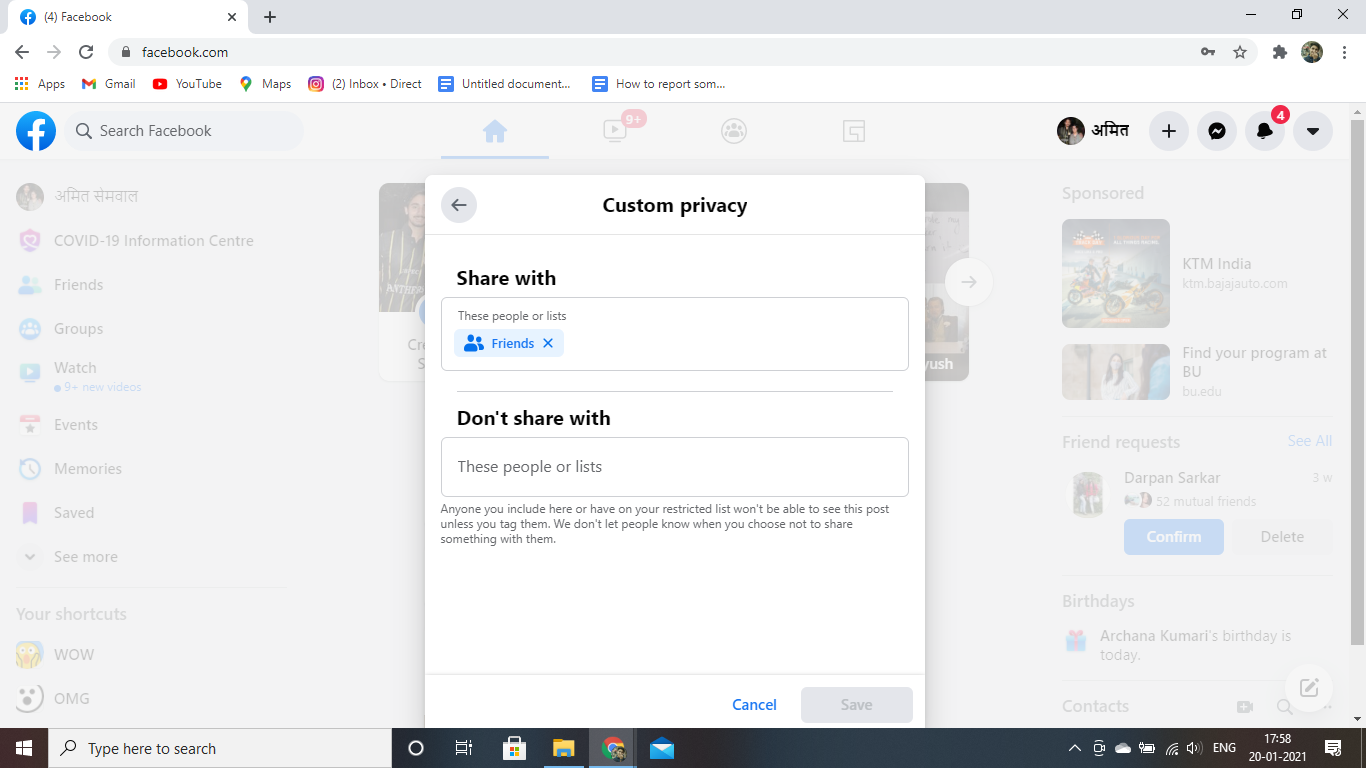
Task: Bookmark page with star icon
Action: click(1240, 52)
